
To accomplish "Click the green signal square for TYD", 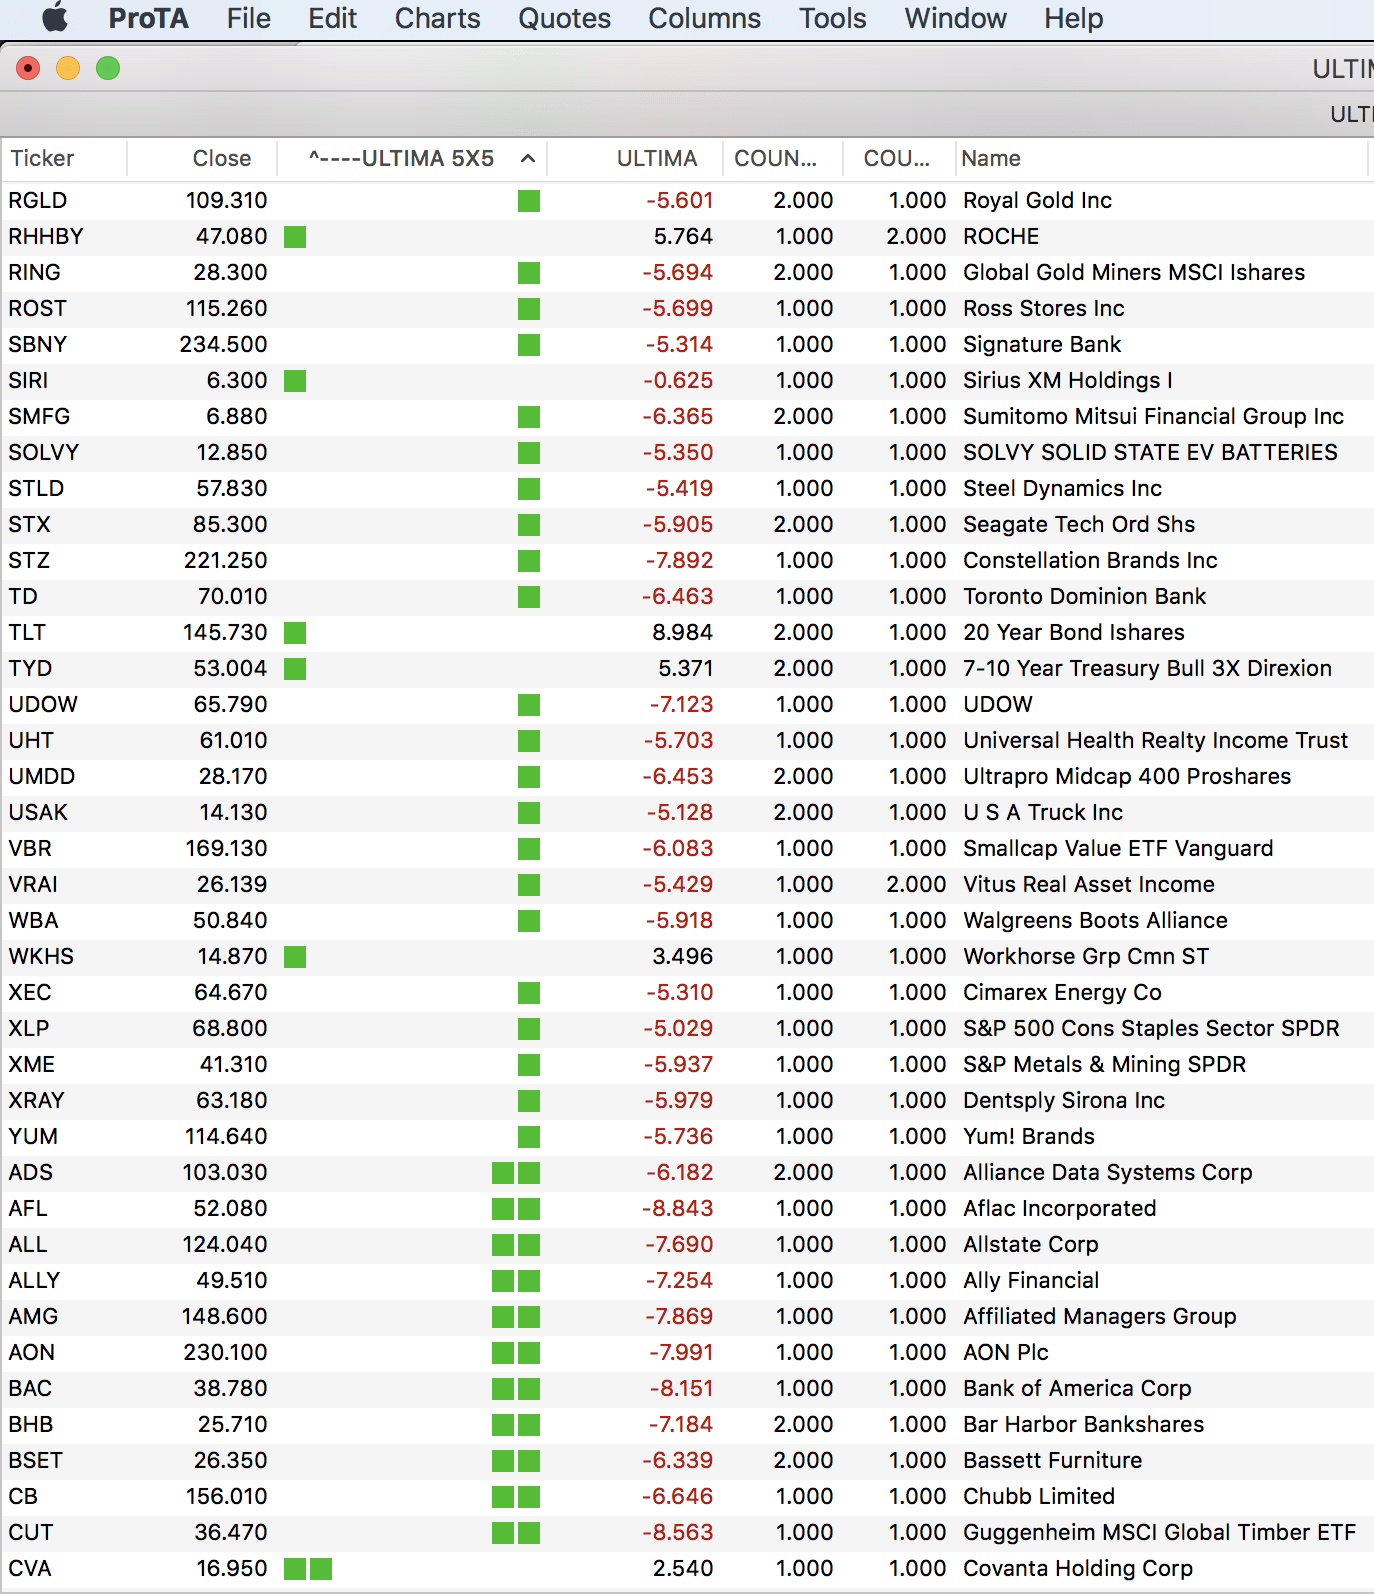I will pos(295,669).
